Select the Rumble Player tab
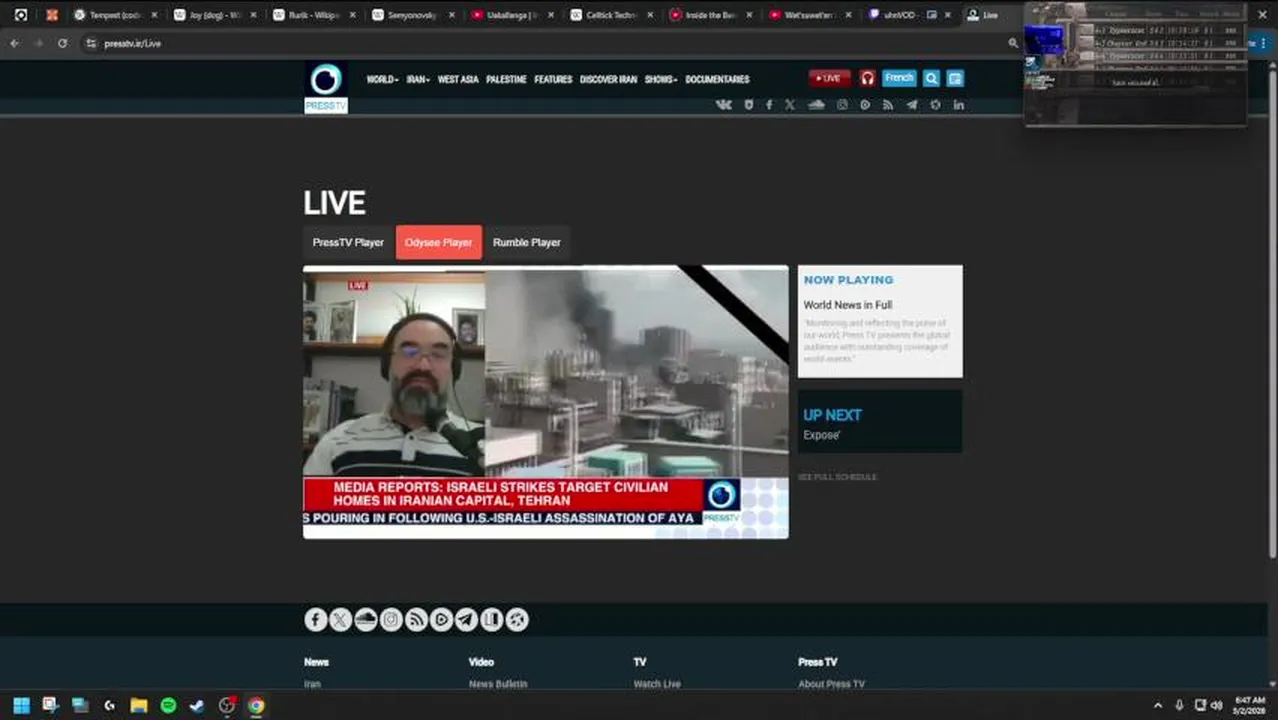Screen dimensions: 1278x720 526,243
